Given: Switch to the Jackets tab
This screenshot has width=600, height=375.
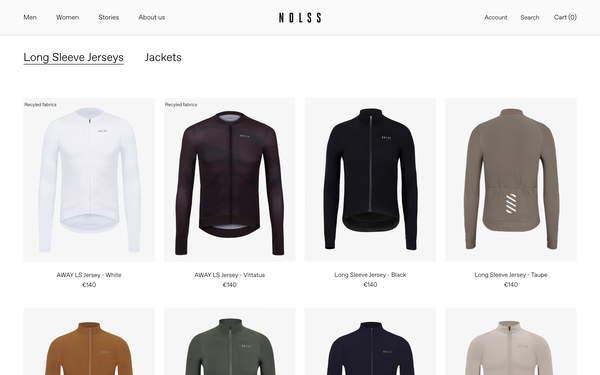Looking at the screenshot, I should coord(163,57).
